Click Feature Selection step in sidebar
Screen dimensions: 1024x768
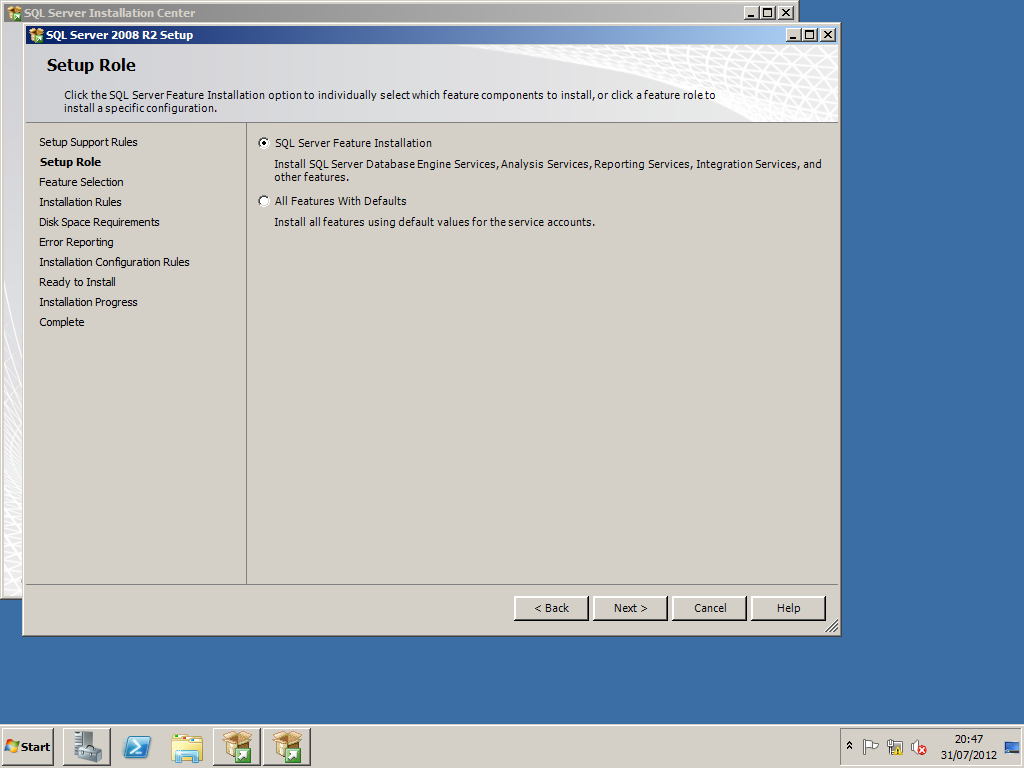[81, 182]
